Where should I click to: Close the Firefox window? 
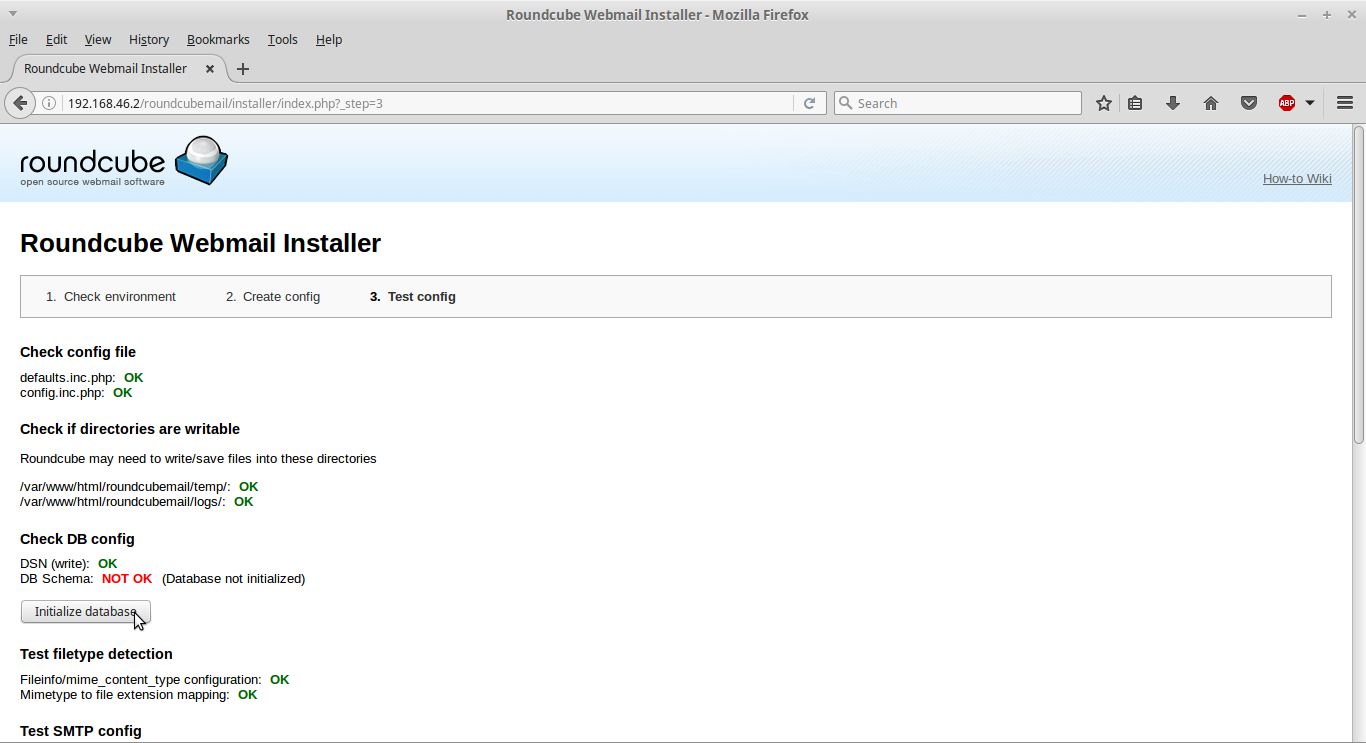(1350, 14)
